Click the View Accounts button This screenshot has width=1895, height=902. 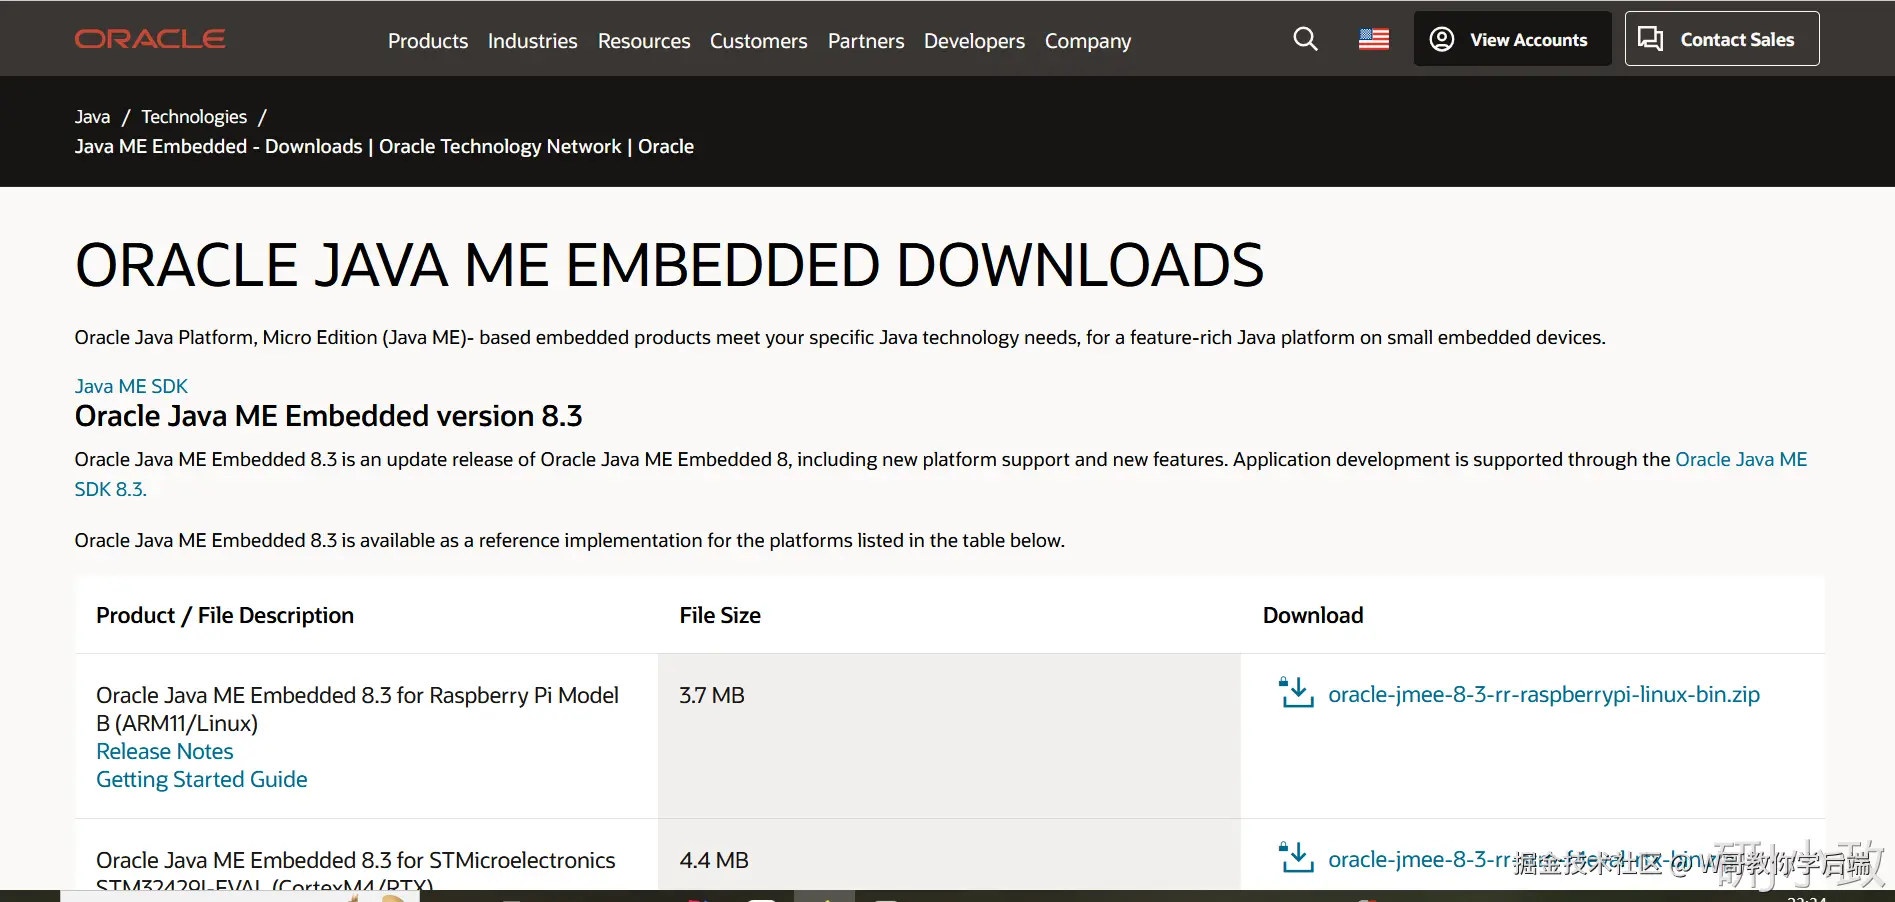[1513, 39]
